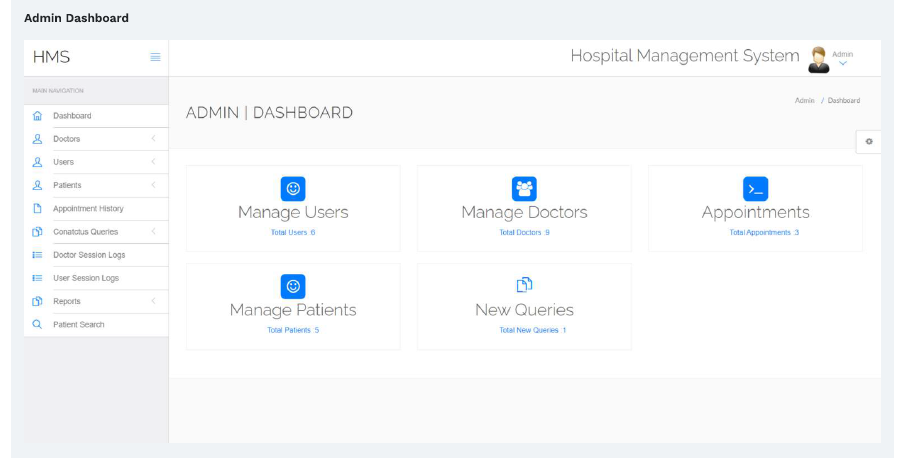Click the Manage Patients smiley icon

tap(293, 286)
